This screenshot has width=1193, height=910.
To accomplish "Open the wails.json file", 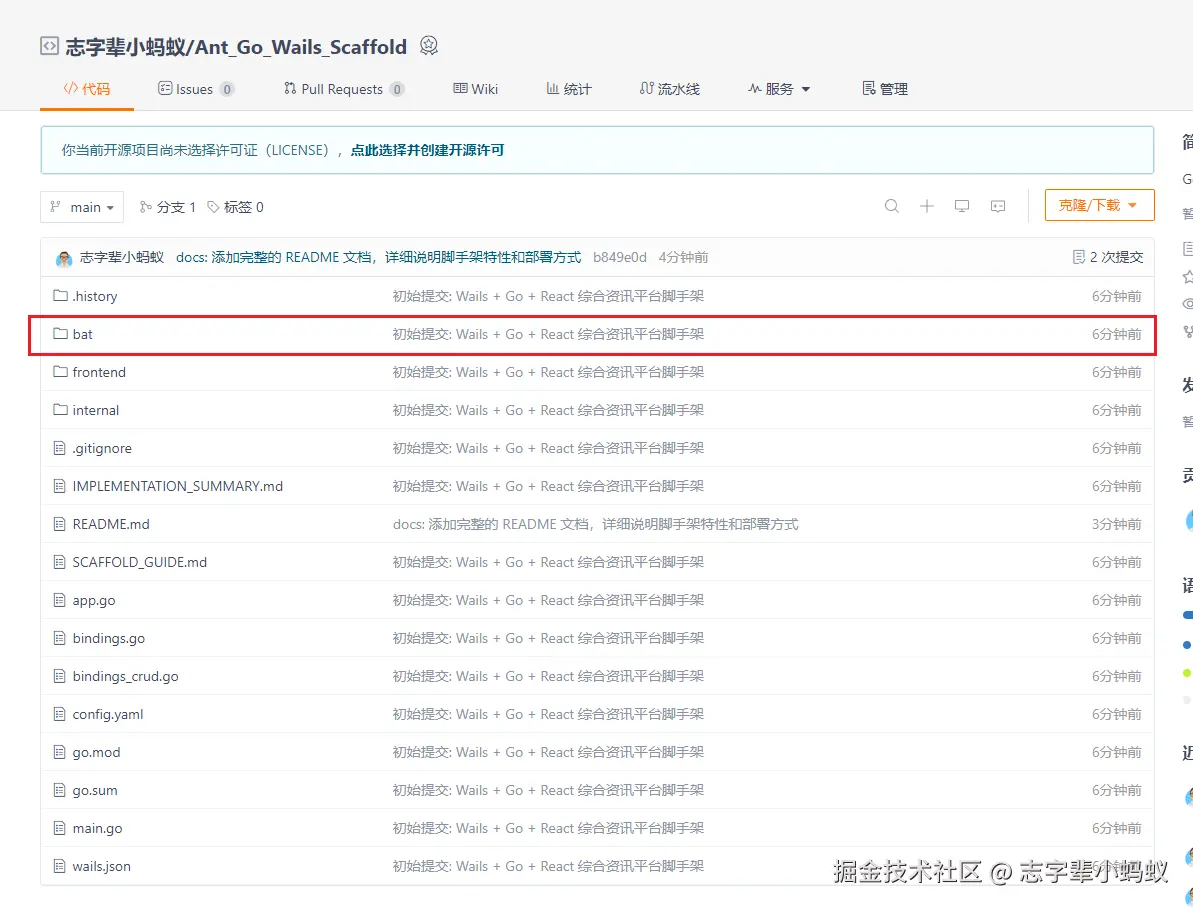I will [101, 867].
